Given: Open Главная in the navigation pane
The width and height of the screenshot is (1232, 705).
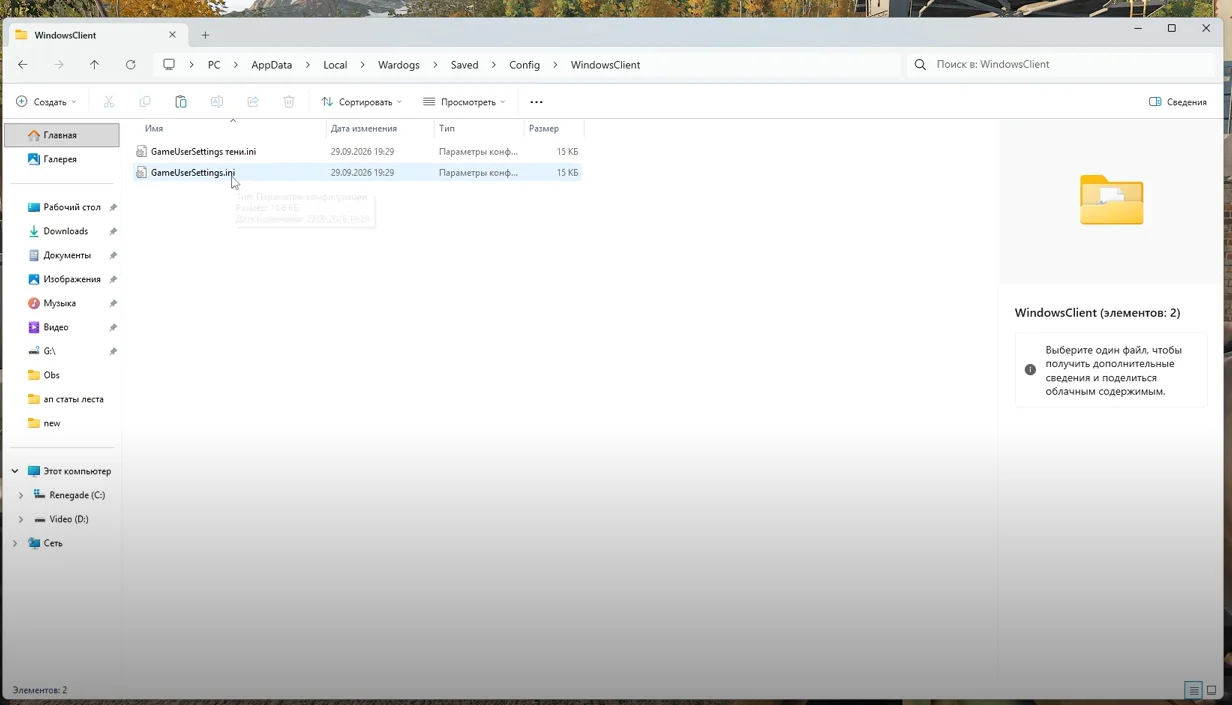Looking at the screenshot, I should (x=62, y=135).
